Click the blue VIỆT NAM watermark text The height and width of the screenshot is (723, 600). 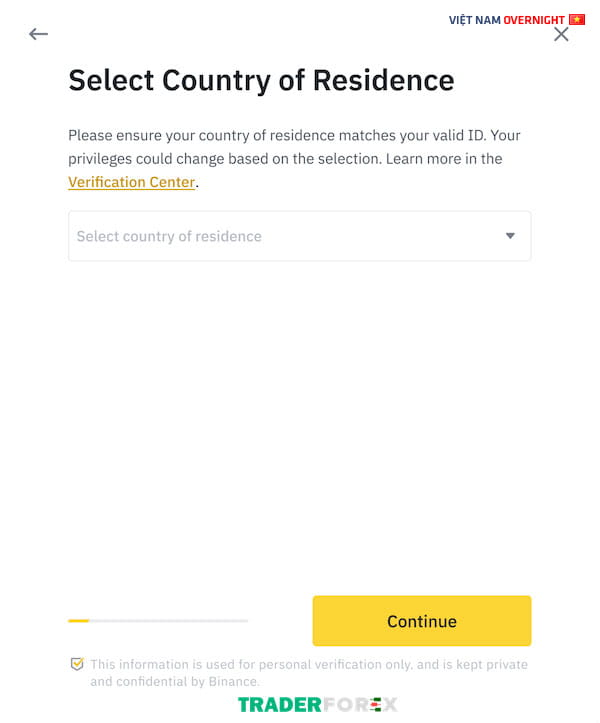475,20
